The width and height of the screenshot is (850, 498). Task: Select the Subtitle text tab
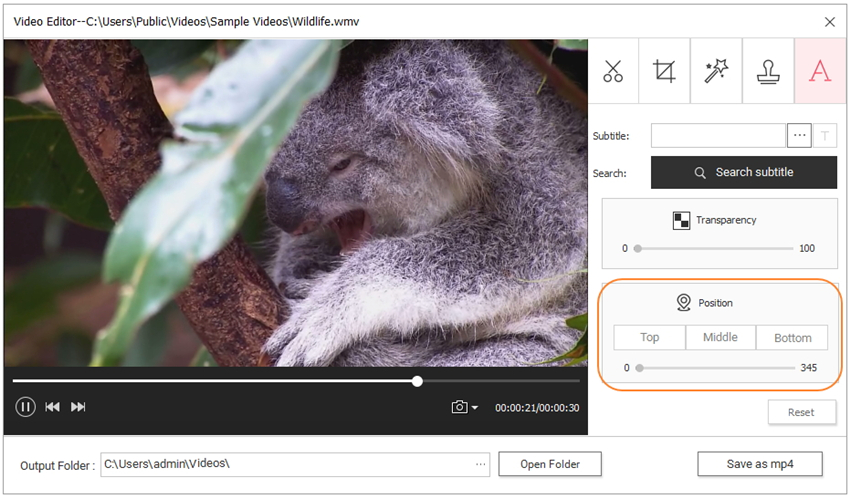tap(820, 71)
